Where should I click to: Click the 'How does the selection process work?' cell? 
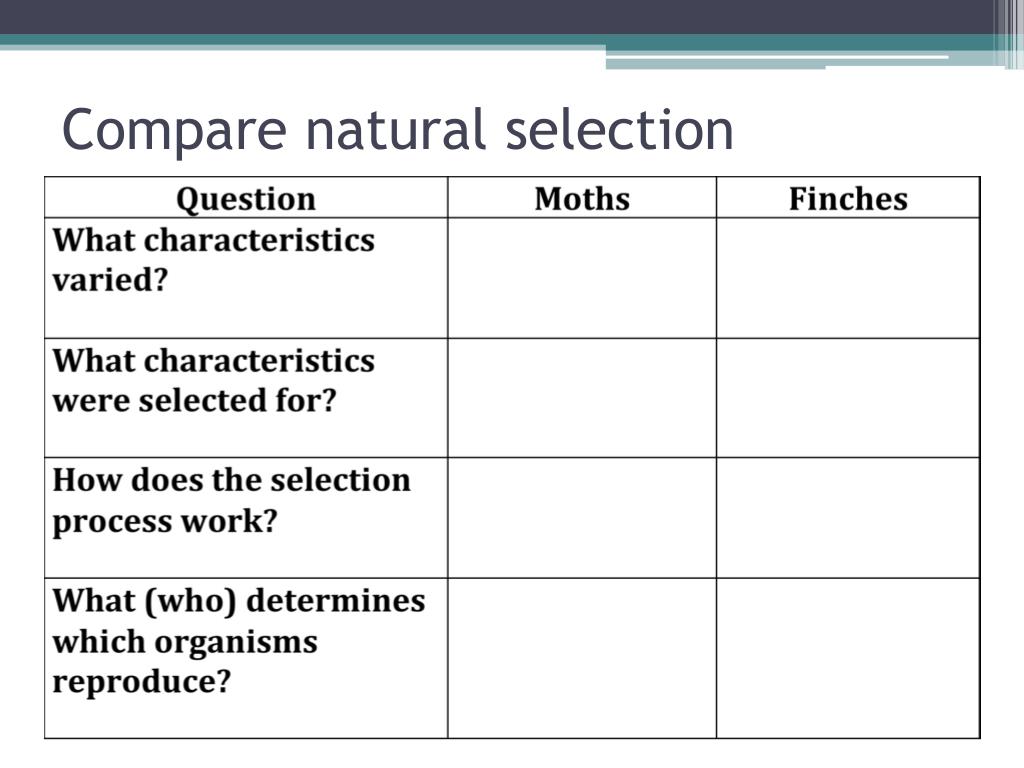(x=246, y=518)
